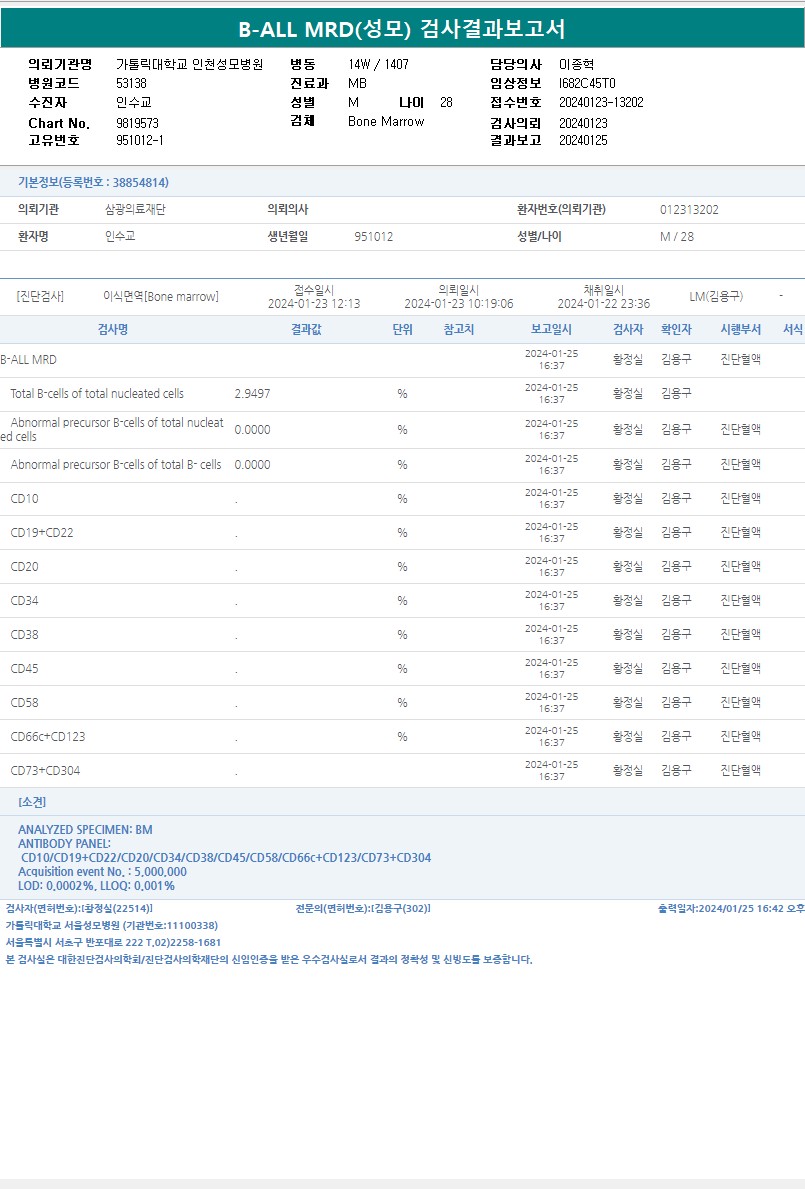Viewport: 805px width, 1189px height.
Task: Click the 접수번호 value 20240123-13202
Action: click(600, 103)
